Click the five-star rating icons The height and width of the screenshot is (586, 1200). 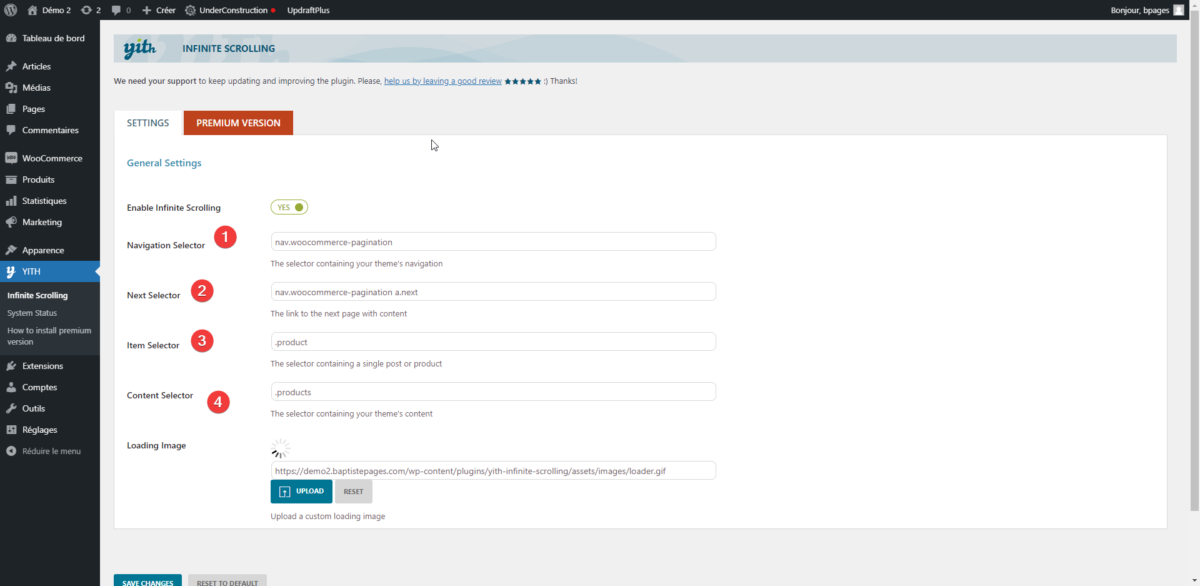tap(523, 81)
